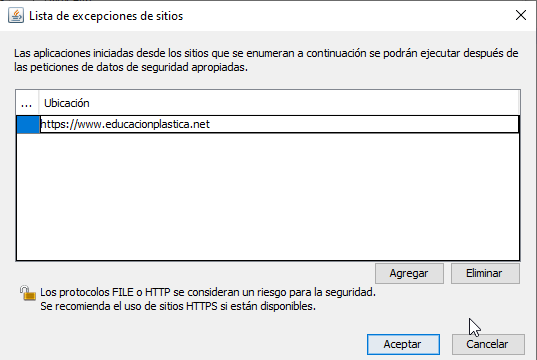Click the Java icon in the title bar
This screenshot has height=360, width=537.
point(16,16)
